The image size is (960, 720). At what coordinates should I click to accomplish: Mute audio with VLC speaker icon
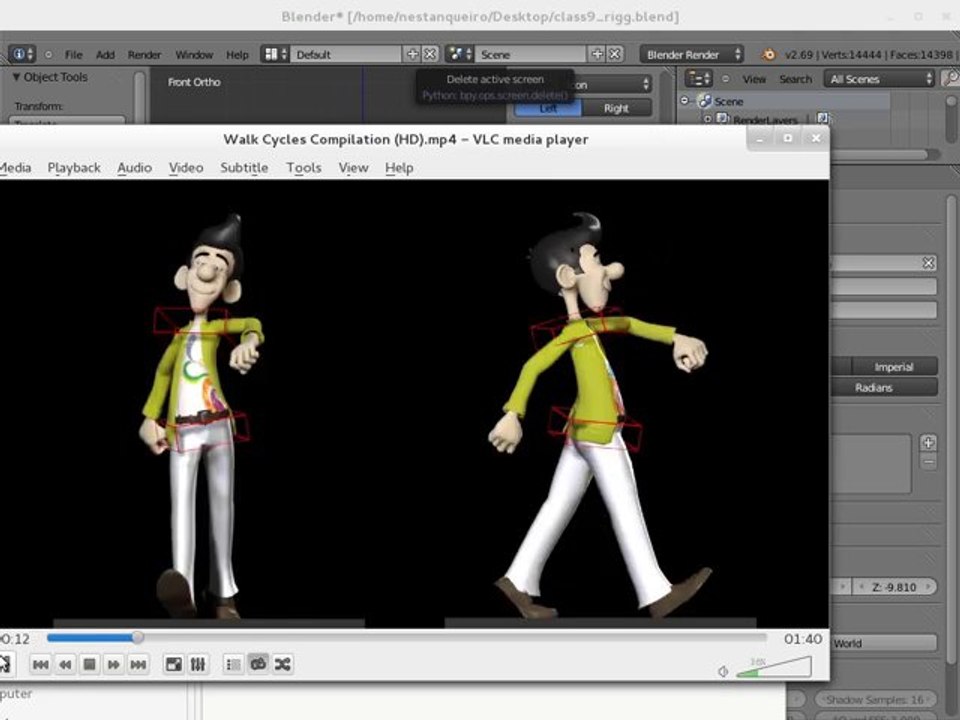point(723,672)
